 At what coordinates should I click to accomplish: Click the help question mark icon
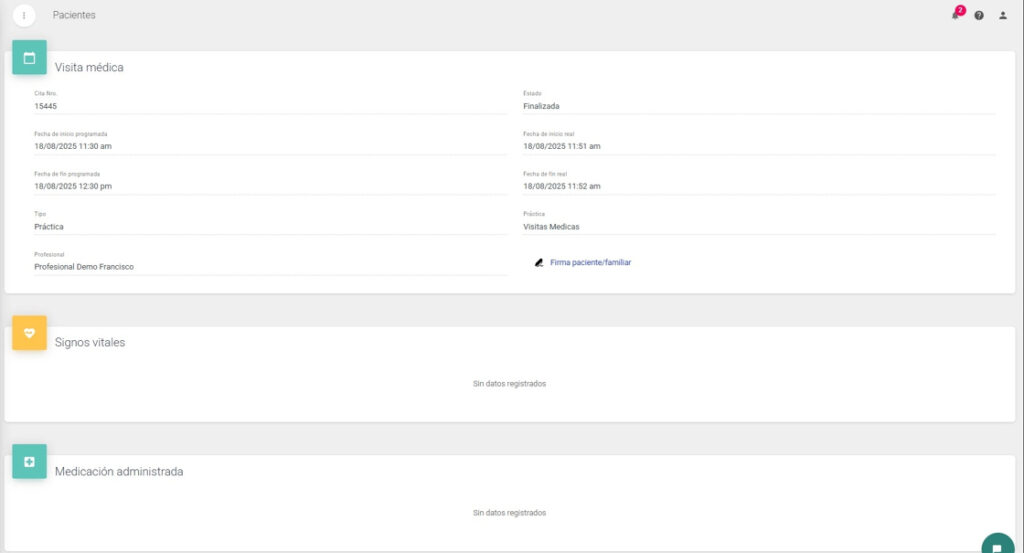tap(979, 16)
